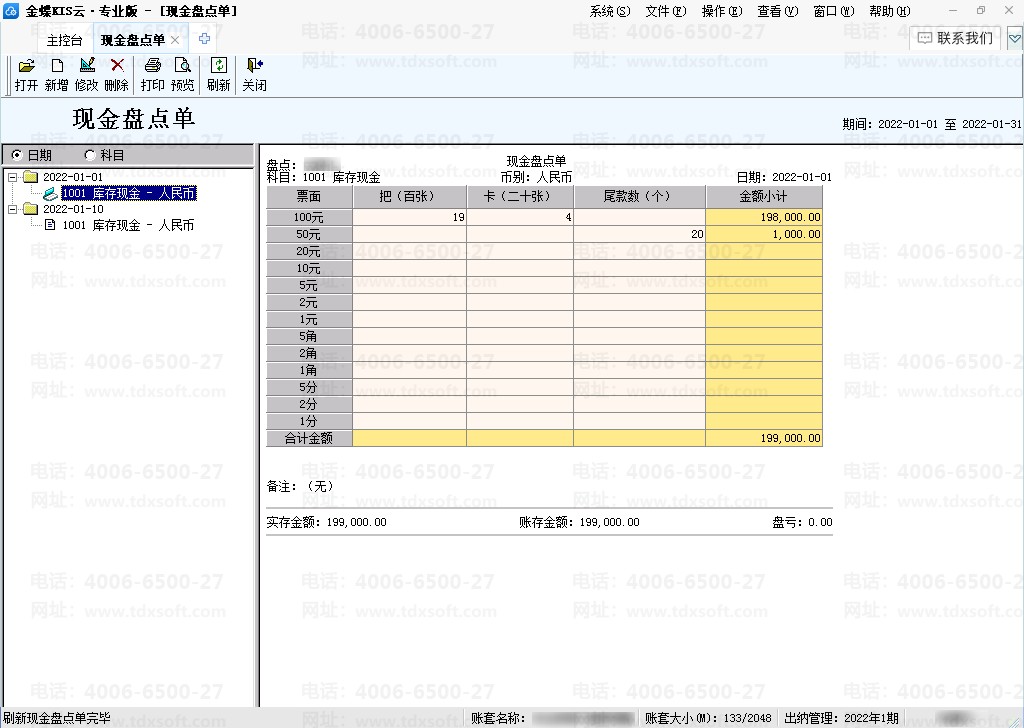Click the 把(百张) column header
This screenshot has width=1024, height=728.
click(x=409, y=197)
